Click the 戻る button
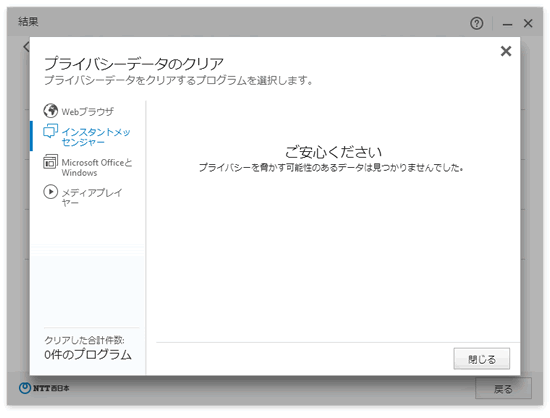Screen dimensions: 550x418 click(503, 389)
